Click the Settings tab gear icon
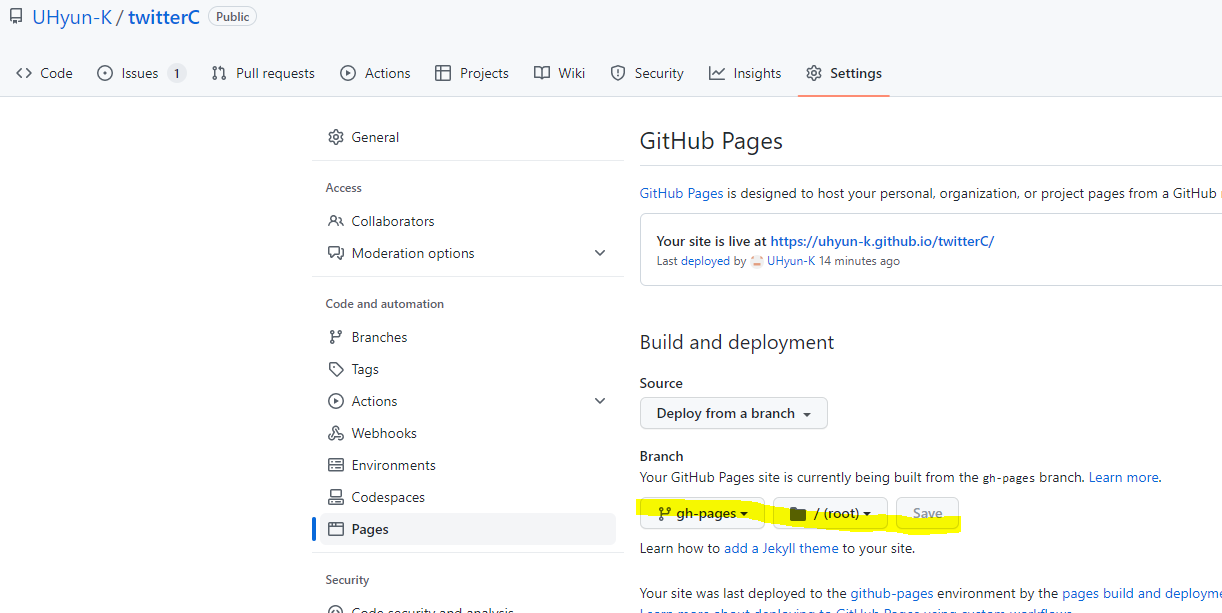This screenshot has width=1222, height=613. [814, 73]
